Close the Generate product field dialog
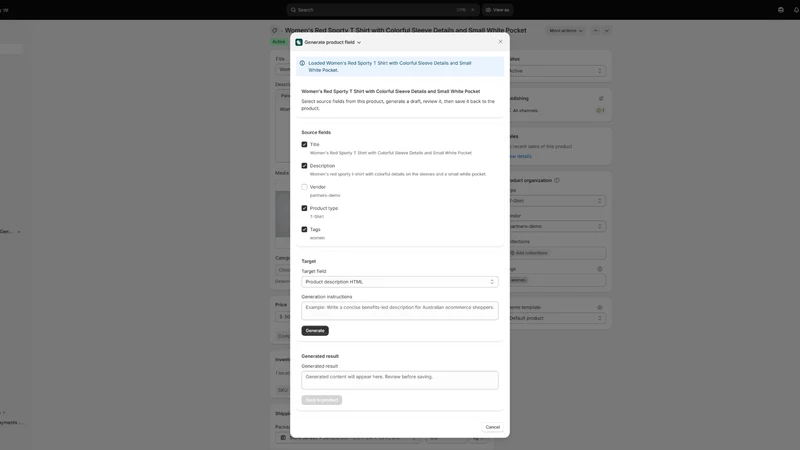Screen dimensions: 800x450 click(x=500, y=42)
